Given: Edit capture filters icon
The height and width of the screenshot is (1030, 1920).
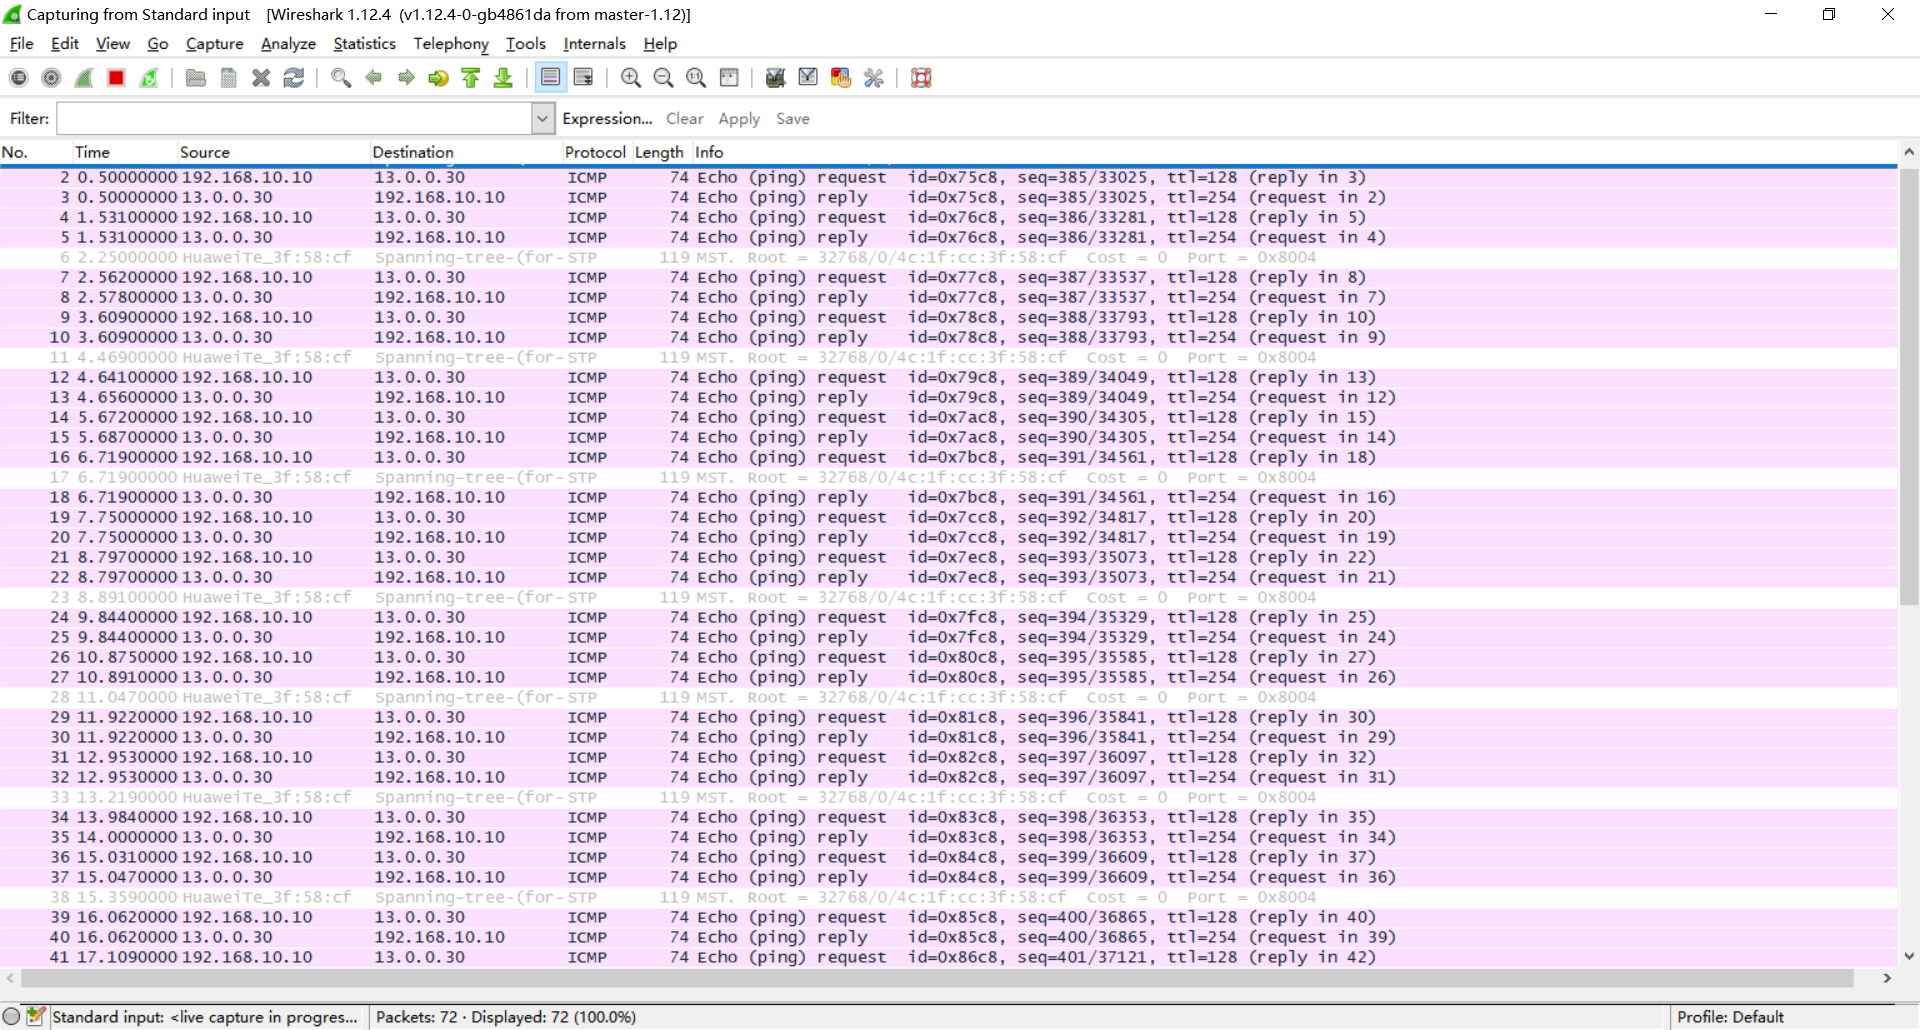Looking at the screenshot, I should click(775, 78).
